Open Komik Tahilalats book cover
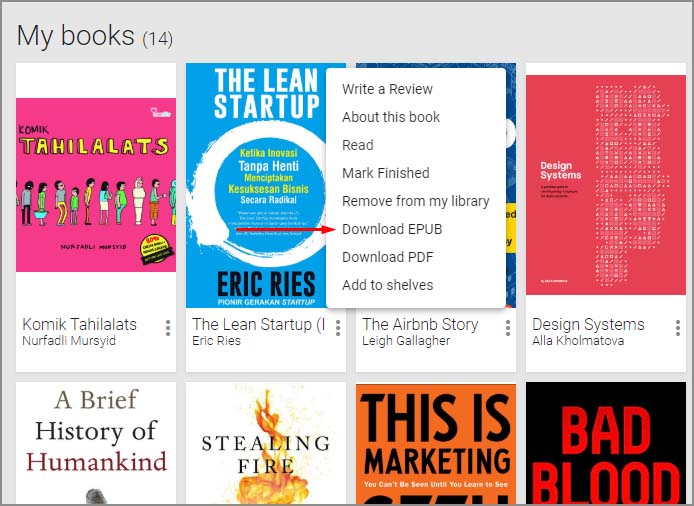Screen dimensions: 694x506 point(96,185)
